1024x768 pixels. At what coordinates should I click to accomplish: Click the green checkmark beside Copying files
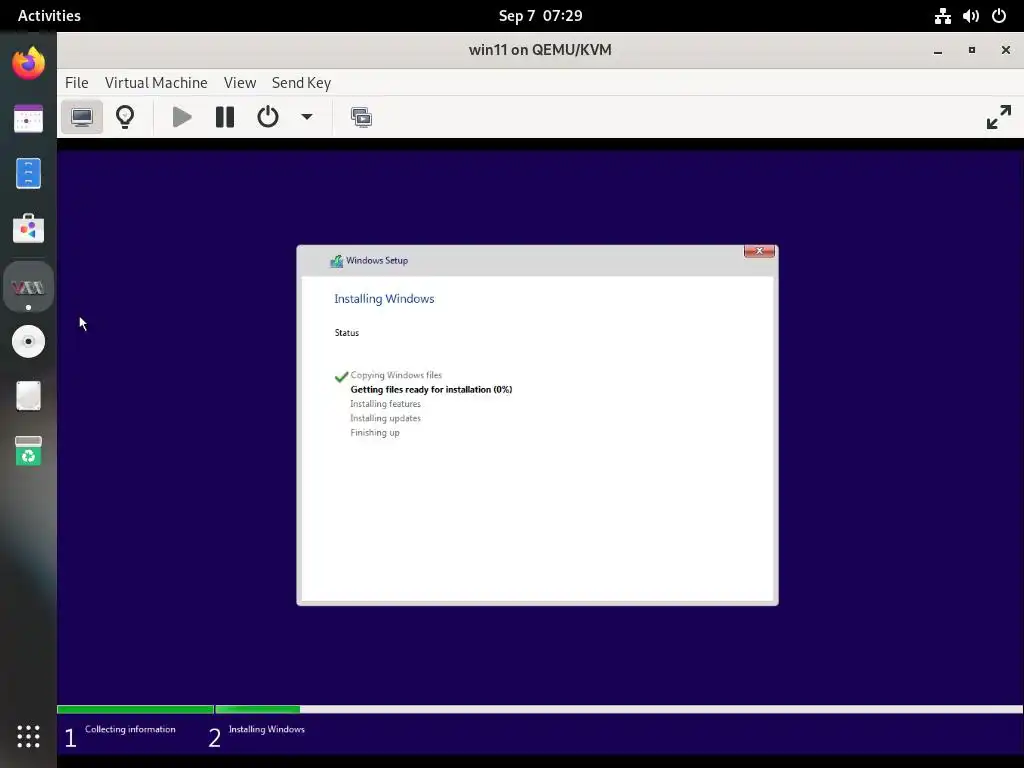tap(341, 377)
